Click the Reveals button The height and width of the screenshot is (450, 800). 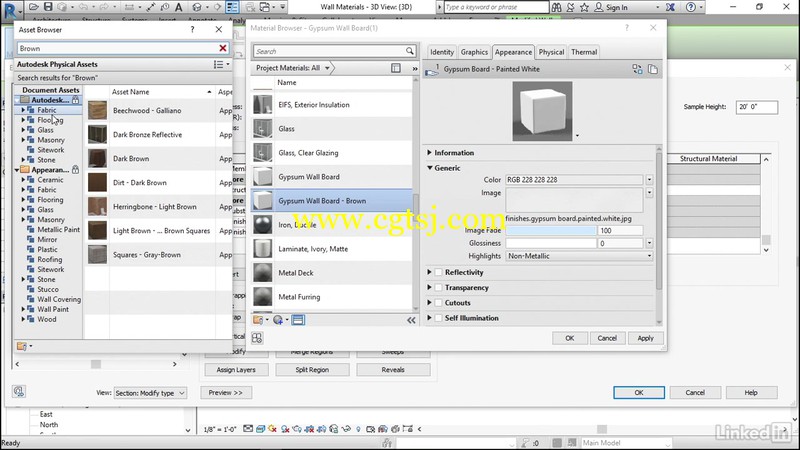[x=393, y=370]
